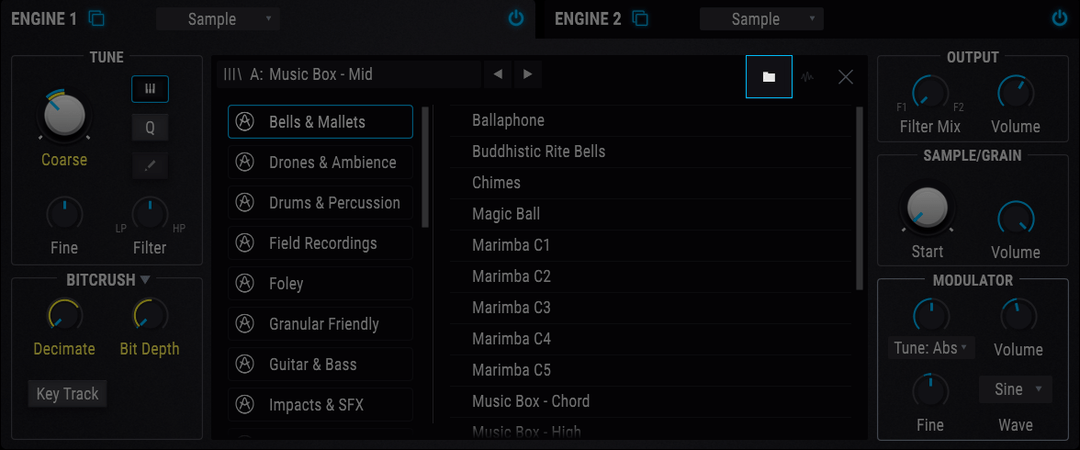This screenshot has height=450, width=1080.
Task: Toggle Engine 2 power button
Action: coord(1059,19)
